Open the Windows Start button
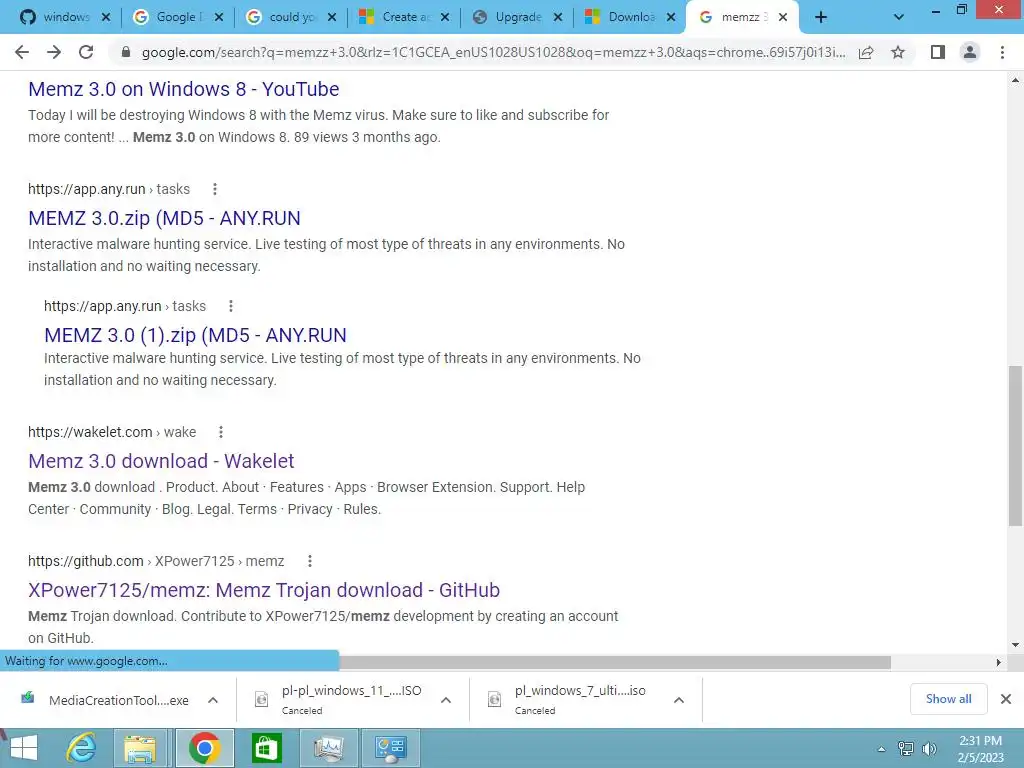Screen dimensions: 1024x768 point(24,748)
